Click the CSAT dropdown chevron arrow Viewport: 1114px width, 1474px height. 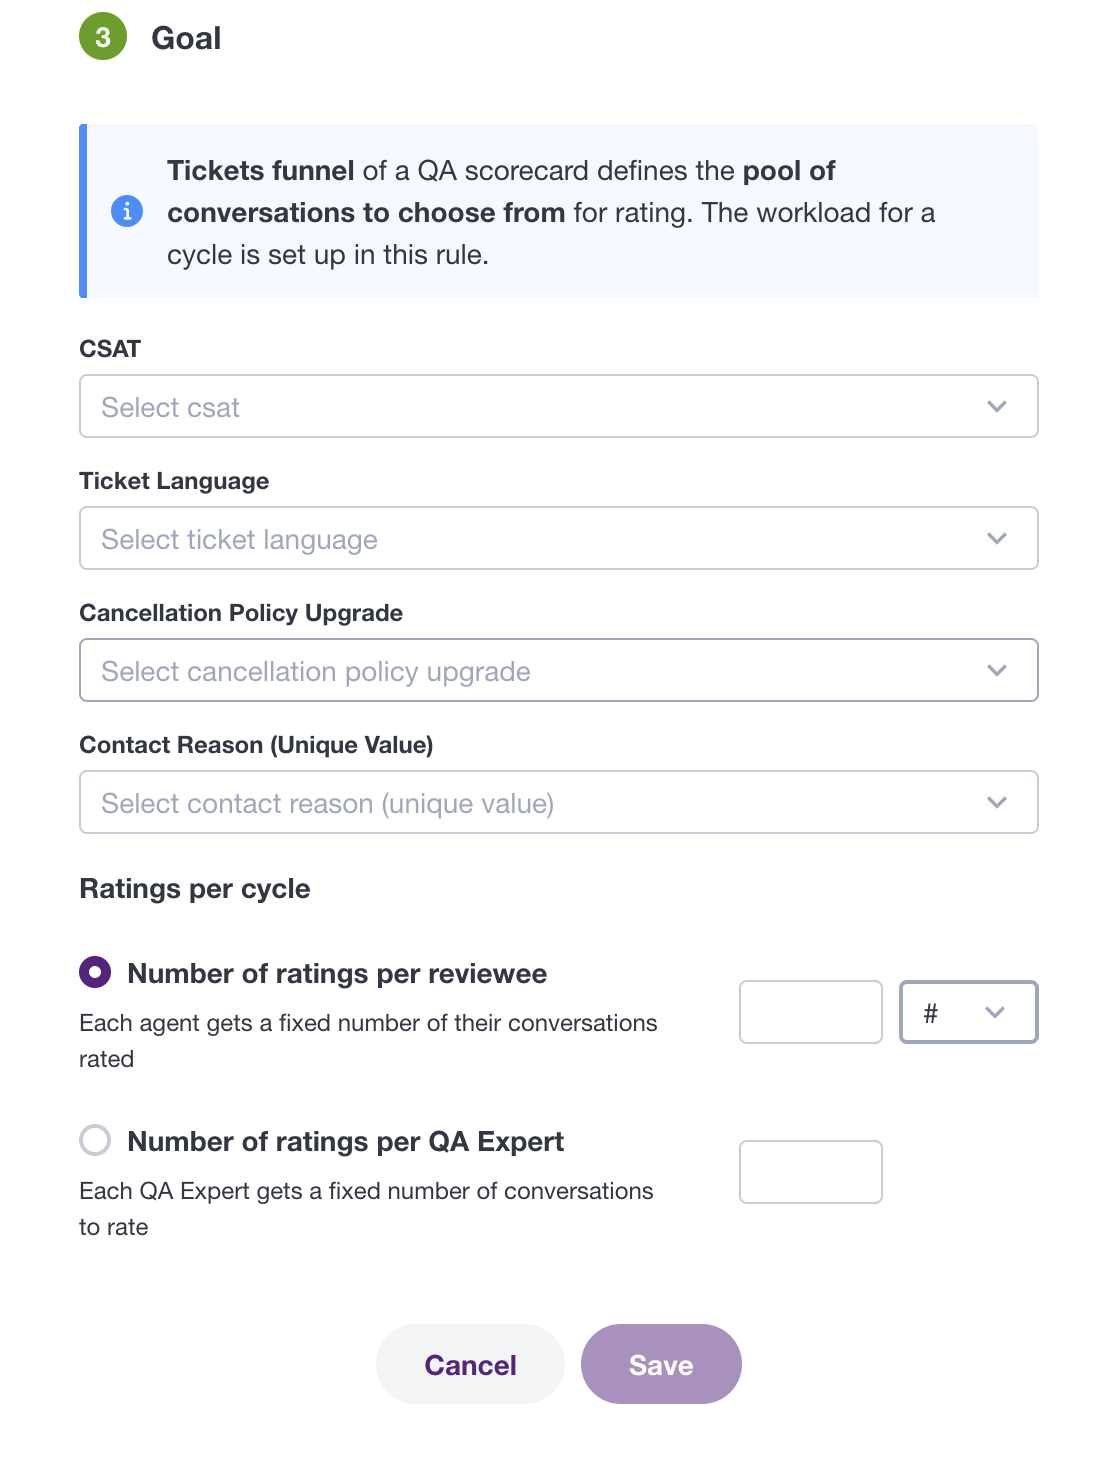(x=997, y=406)
